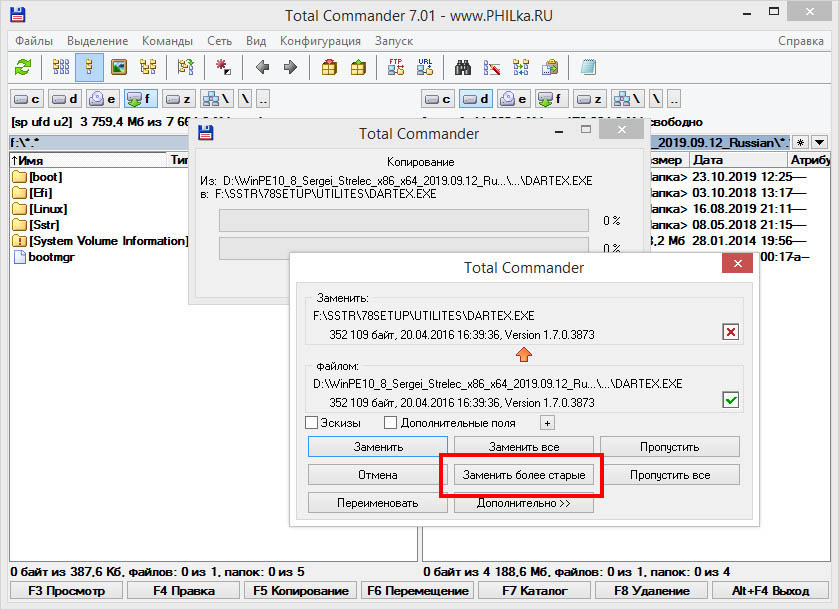This screenshot has width=839, height=610.
Task: Open the Конфигурация menu
Action: pyautogui.click(x=320, y=41)
